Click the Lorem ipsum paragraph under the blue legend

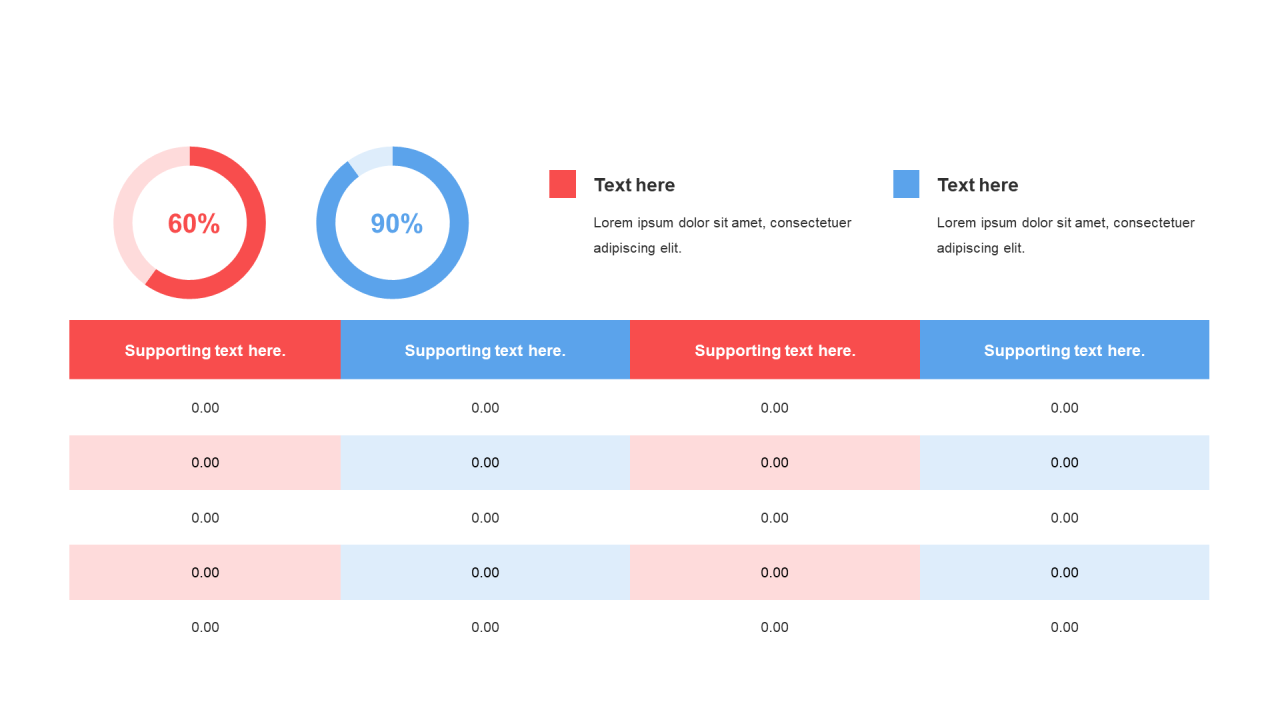(x=1065, y=235)
